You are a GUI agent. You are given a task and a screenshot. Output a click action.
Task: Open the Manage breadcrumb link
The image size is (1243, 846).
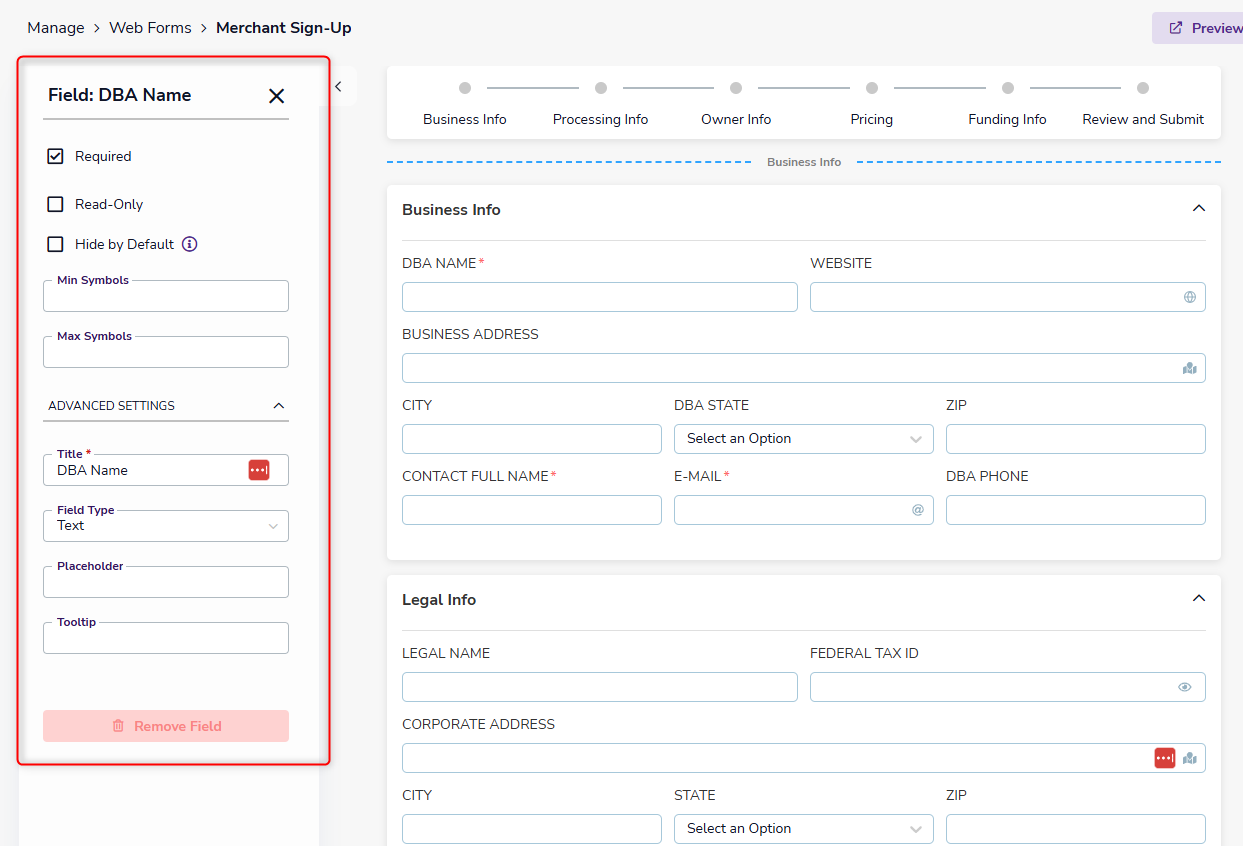[x=56, y=28]
